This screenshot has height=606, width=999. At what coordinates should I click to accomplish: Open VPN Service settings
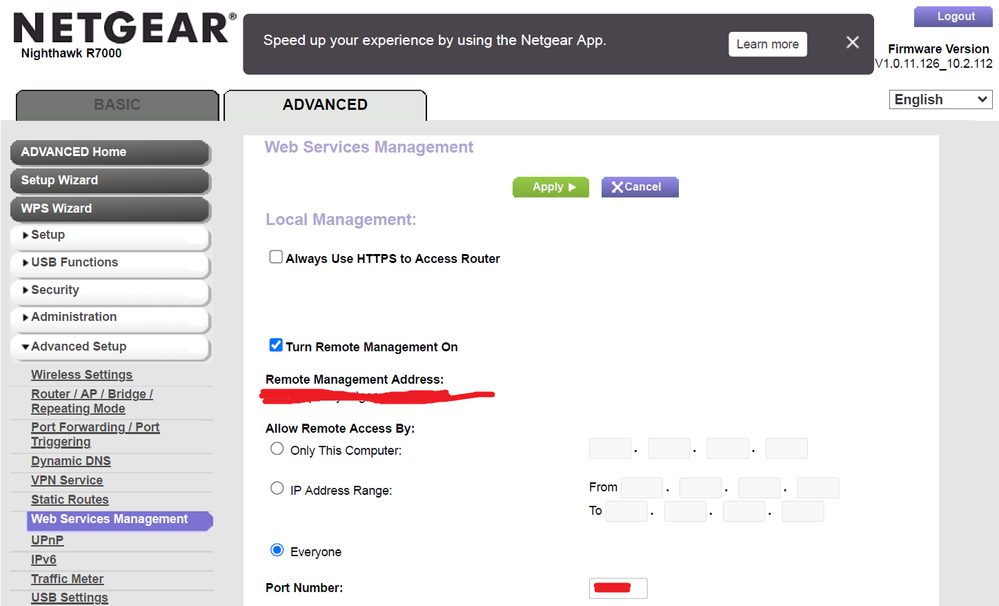pyautogui.click(x=67, y=480)
